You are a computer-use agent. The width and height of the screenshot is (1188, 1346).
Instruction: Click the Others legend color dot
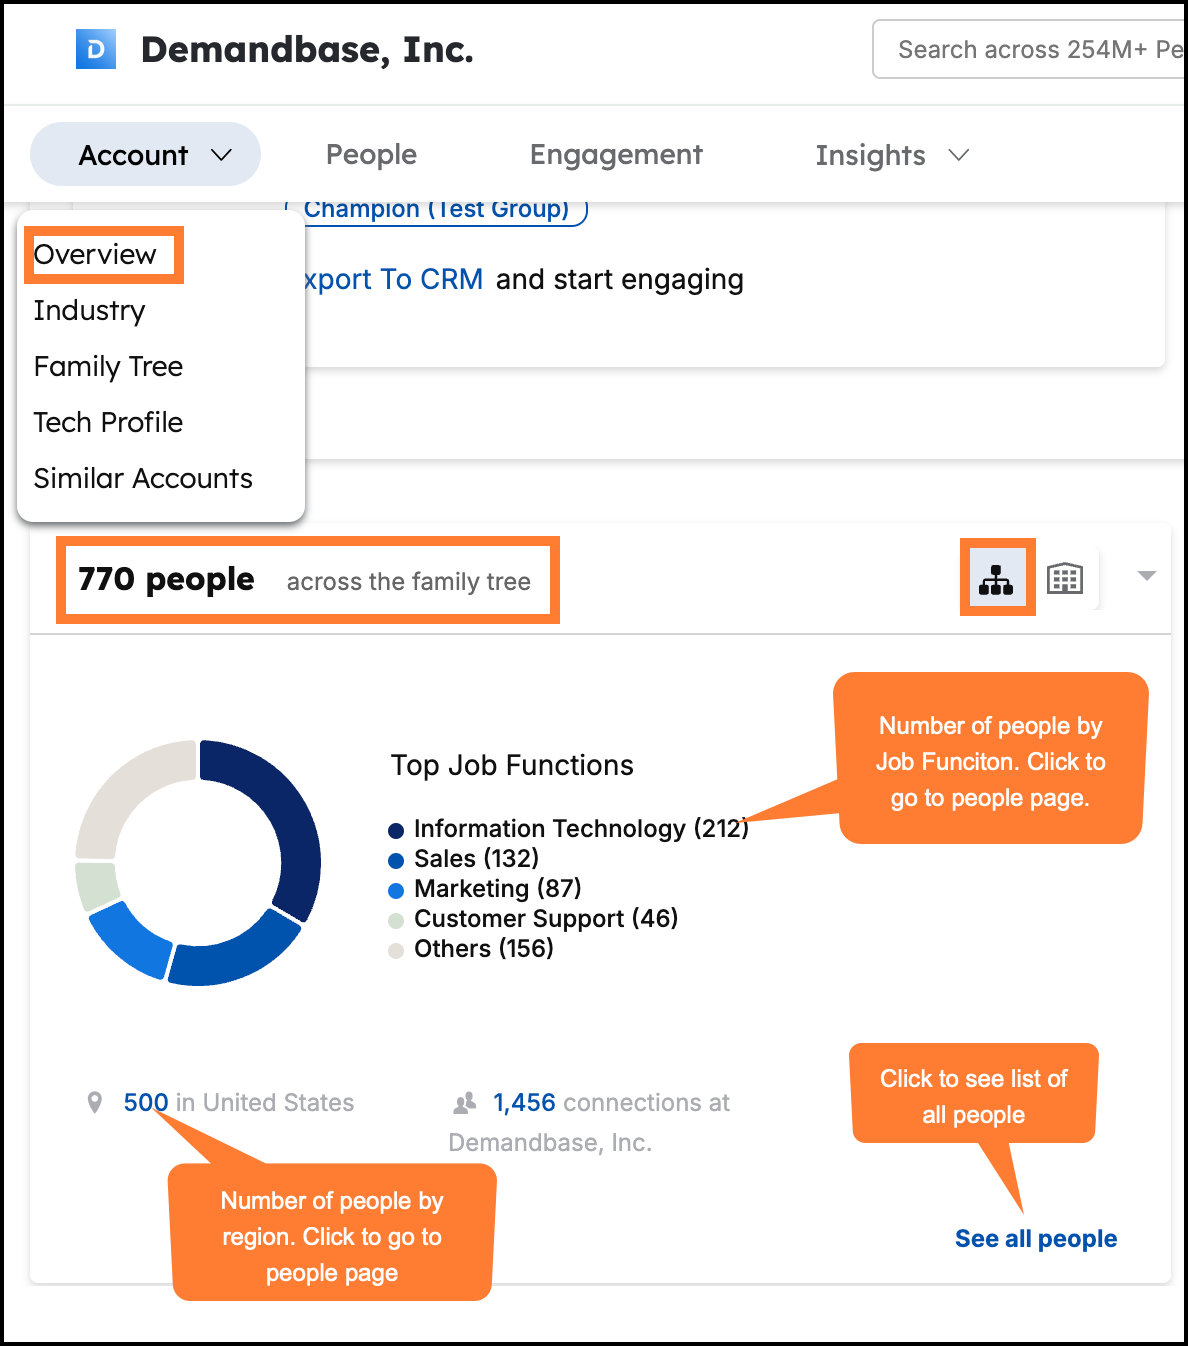396,951
